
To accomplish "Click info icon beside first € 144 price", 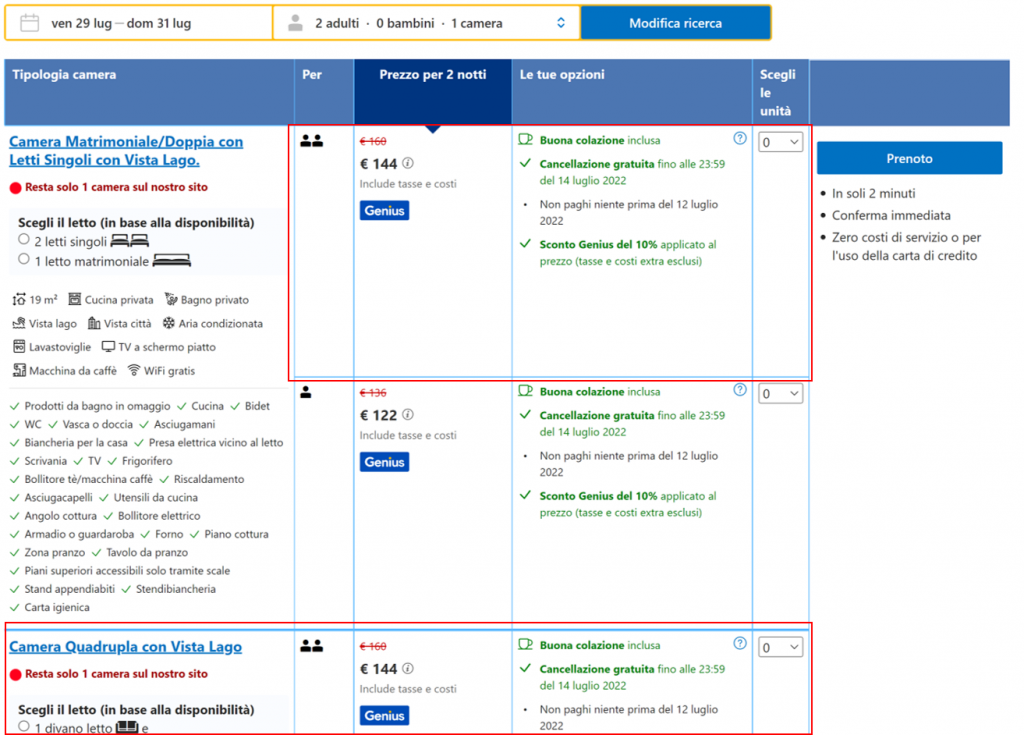I will pos(408,163).
